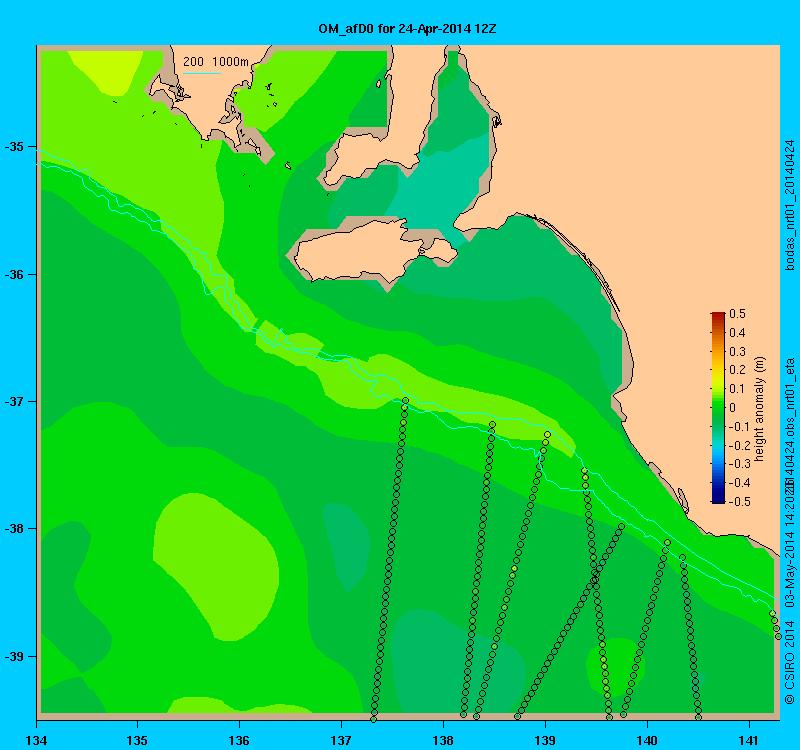Click the '200 1000m' isobath legend label
The width and height of the screenshot is (800, 750).
click(x=216, y=62)
